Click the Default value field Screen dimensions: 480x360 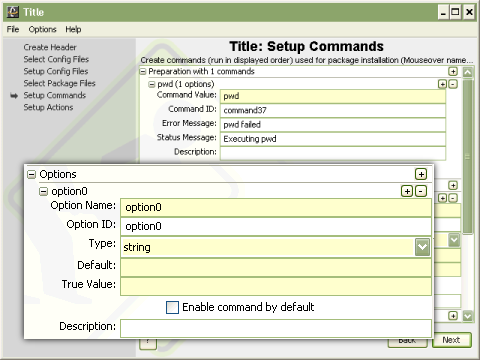click(276, 267)
